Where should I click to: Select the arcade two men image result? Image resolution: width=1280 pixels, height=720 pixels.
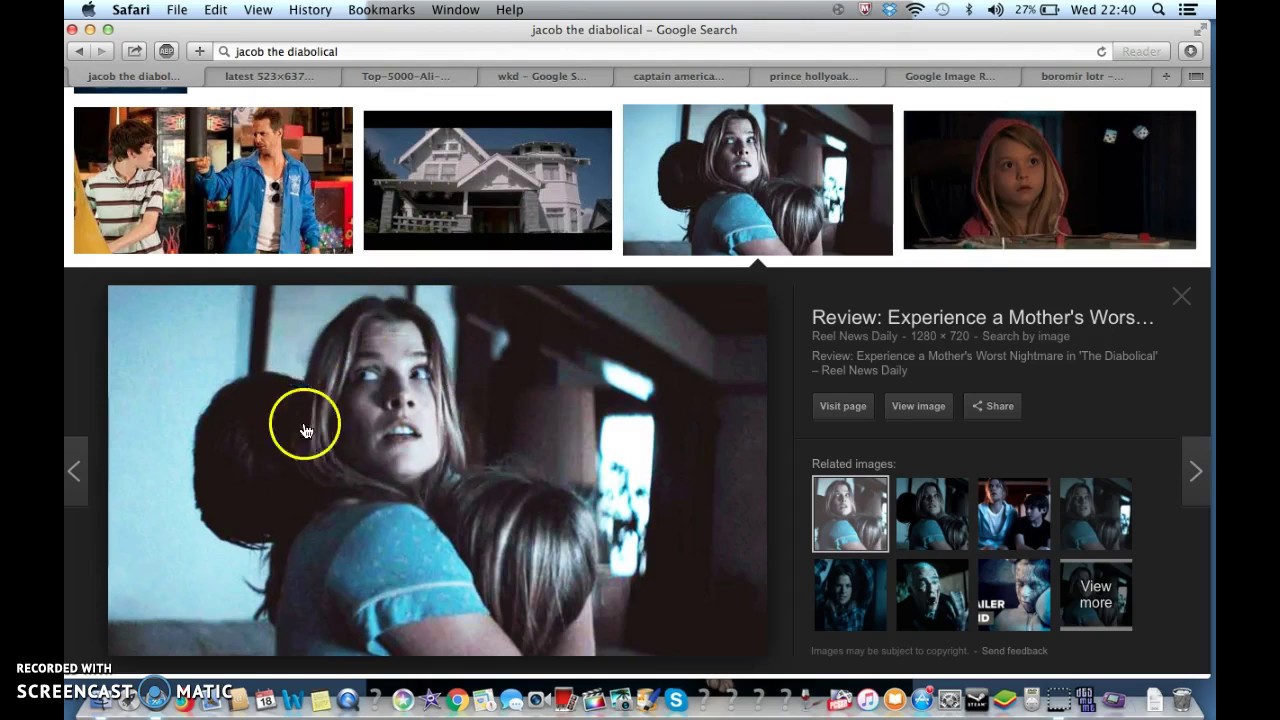click(213, 180)
